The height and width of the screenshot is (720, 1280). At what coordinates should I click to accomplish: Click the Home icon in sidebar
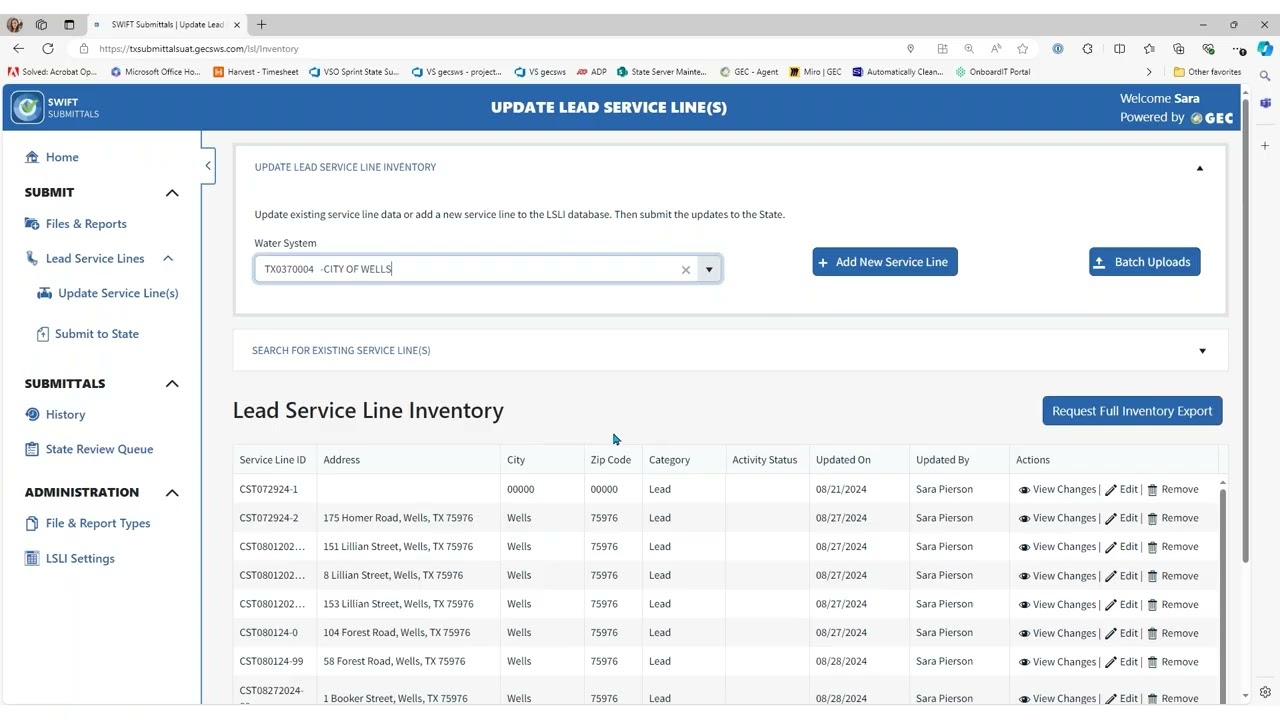(32, 157)
